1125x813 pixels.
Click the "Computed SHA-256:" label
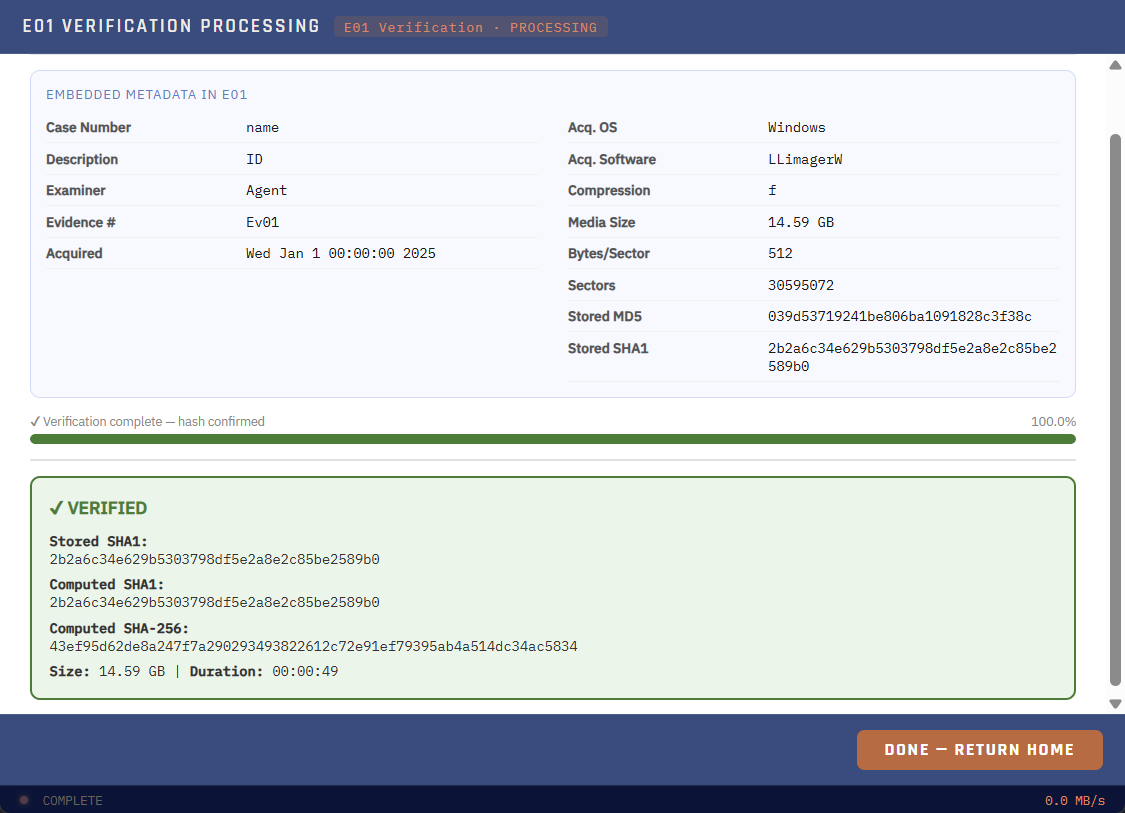pyautogui.click(x=119, y=629)
